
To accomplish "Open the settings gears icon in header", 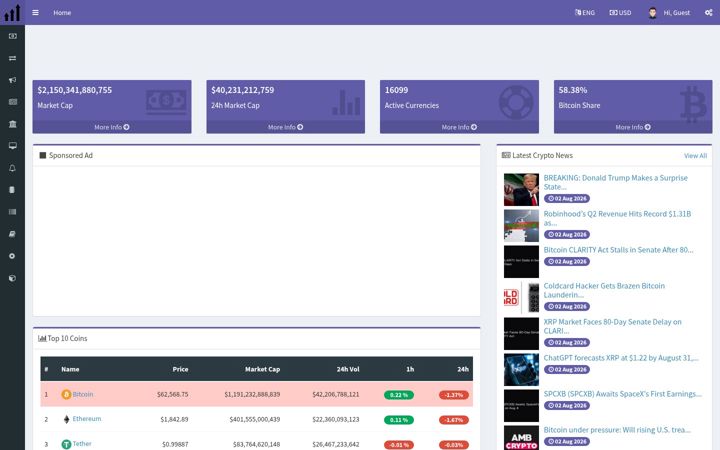I will coord(709,13).
